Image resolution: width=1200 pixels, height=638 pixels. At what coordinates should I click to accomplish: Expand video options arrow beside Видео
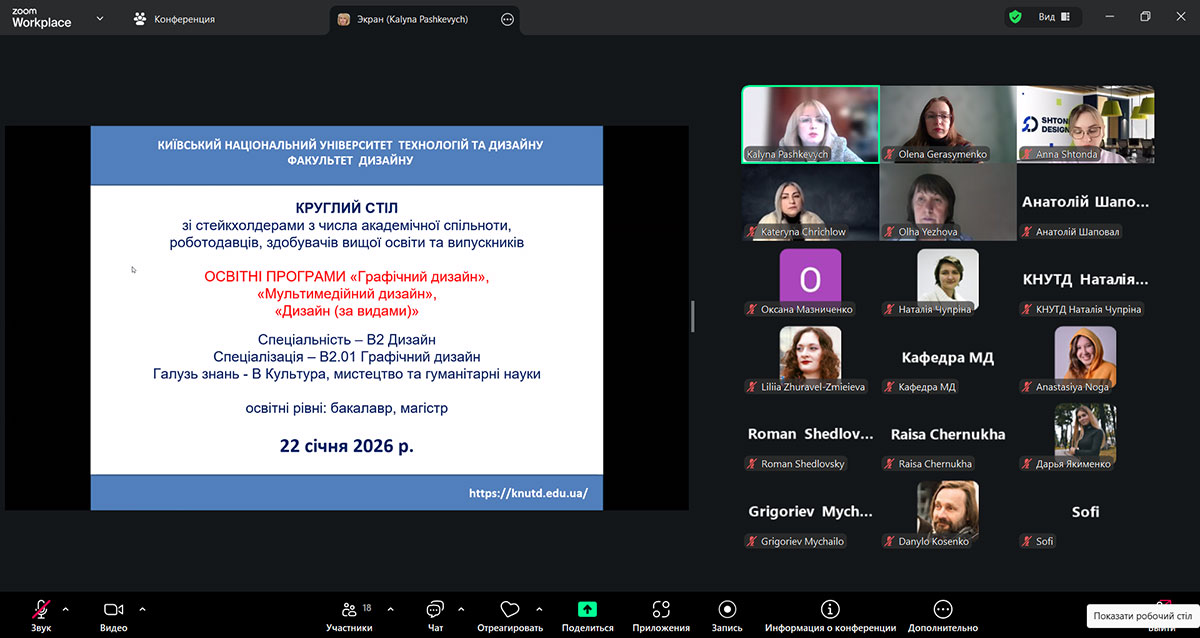pos(142,609)
